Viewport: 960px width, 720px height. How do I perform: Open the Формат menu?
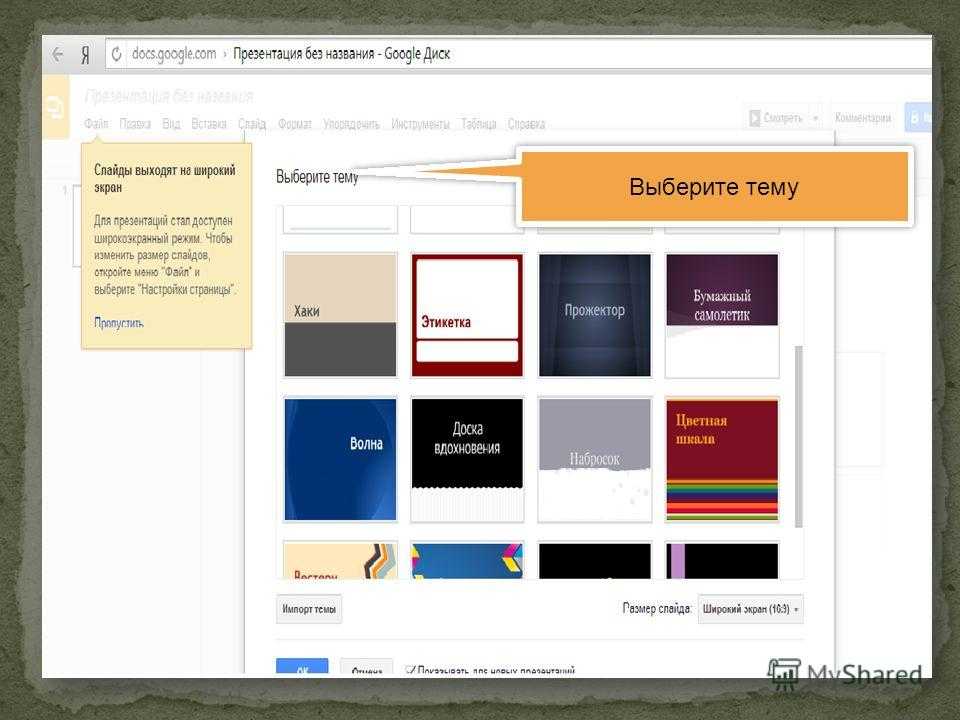point(294,124)
